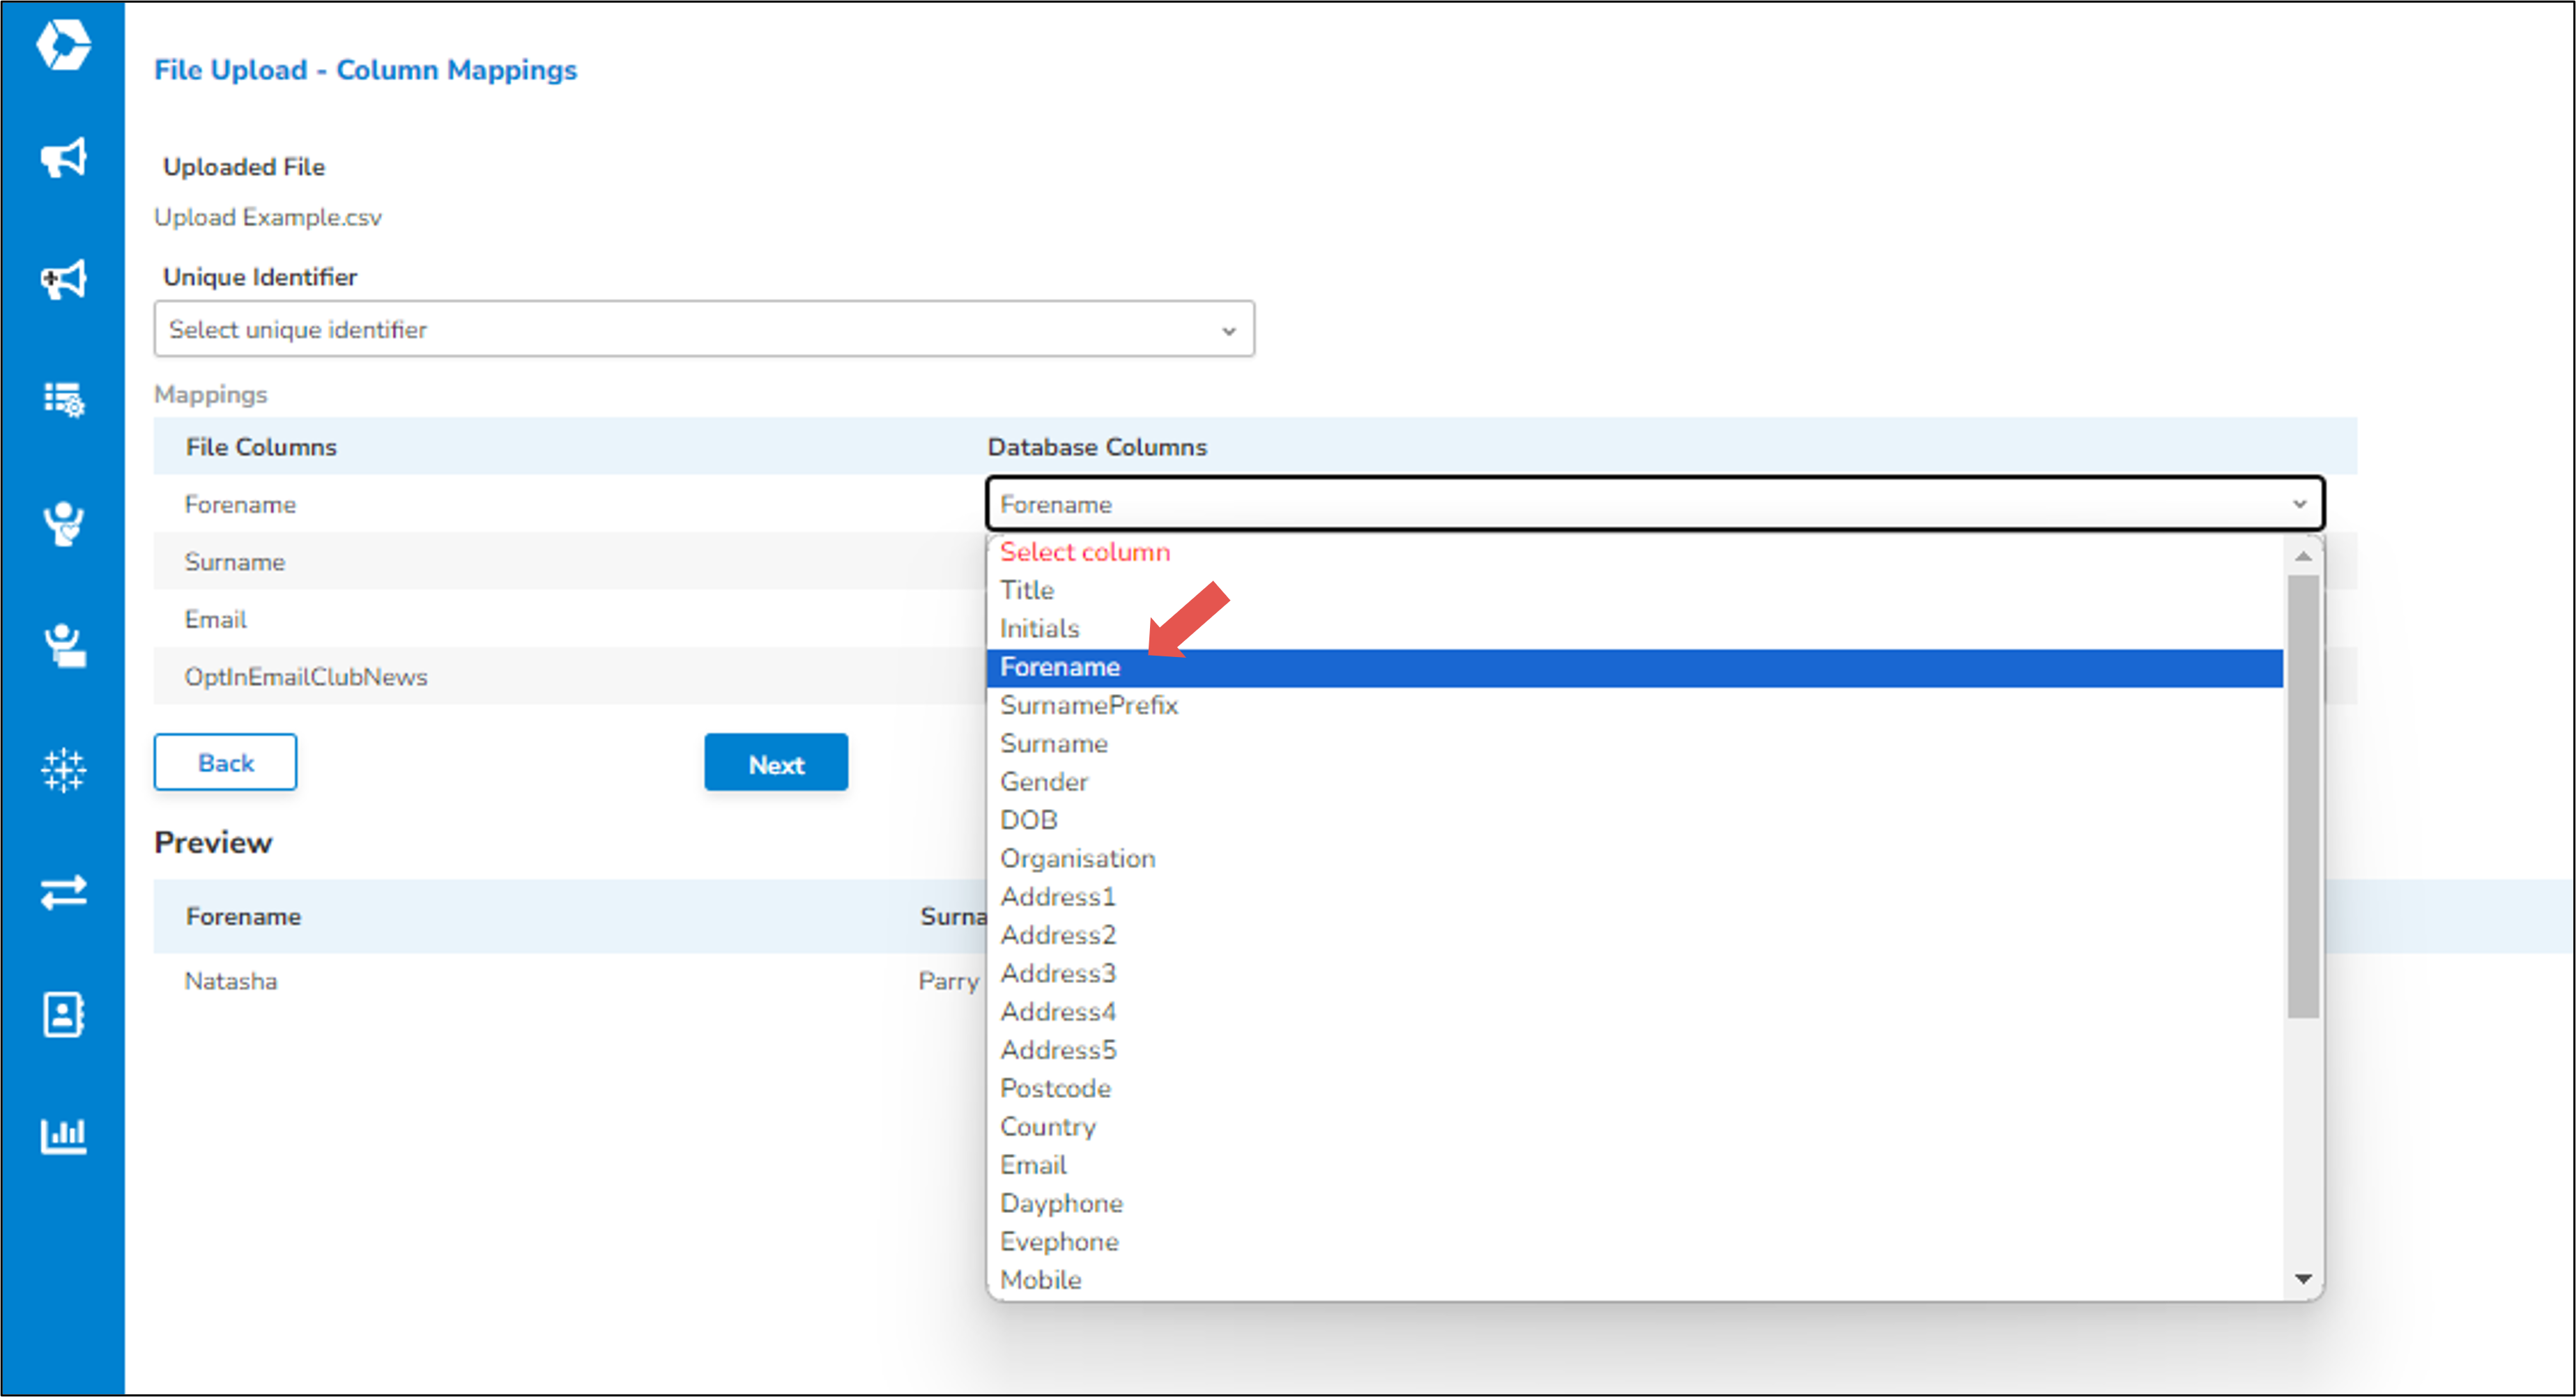Image resolution: width=2576 pixels, height=1397 pixels.
Task: Select DOB from the column list
Action: (x=1635, y=821)
